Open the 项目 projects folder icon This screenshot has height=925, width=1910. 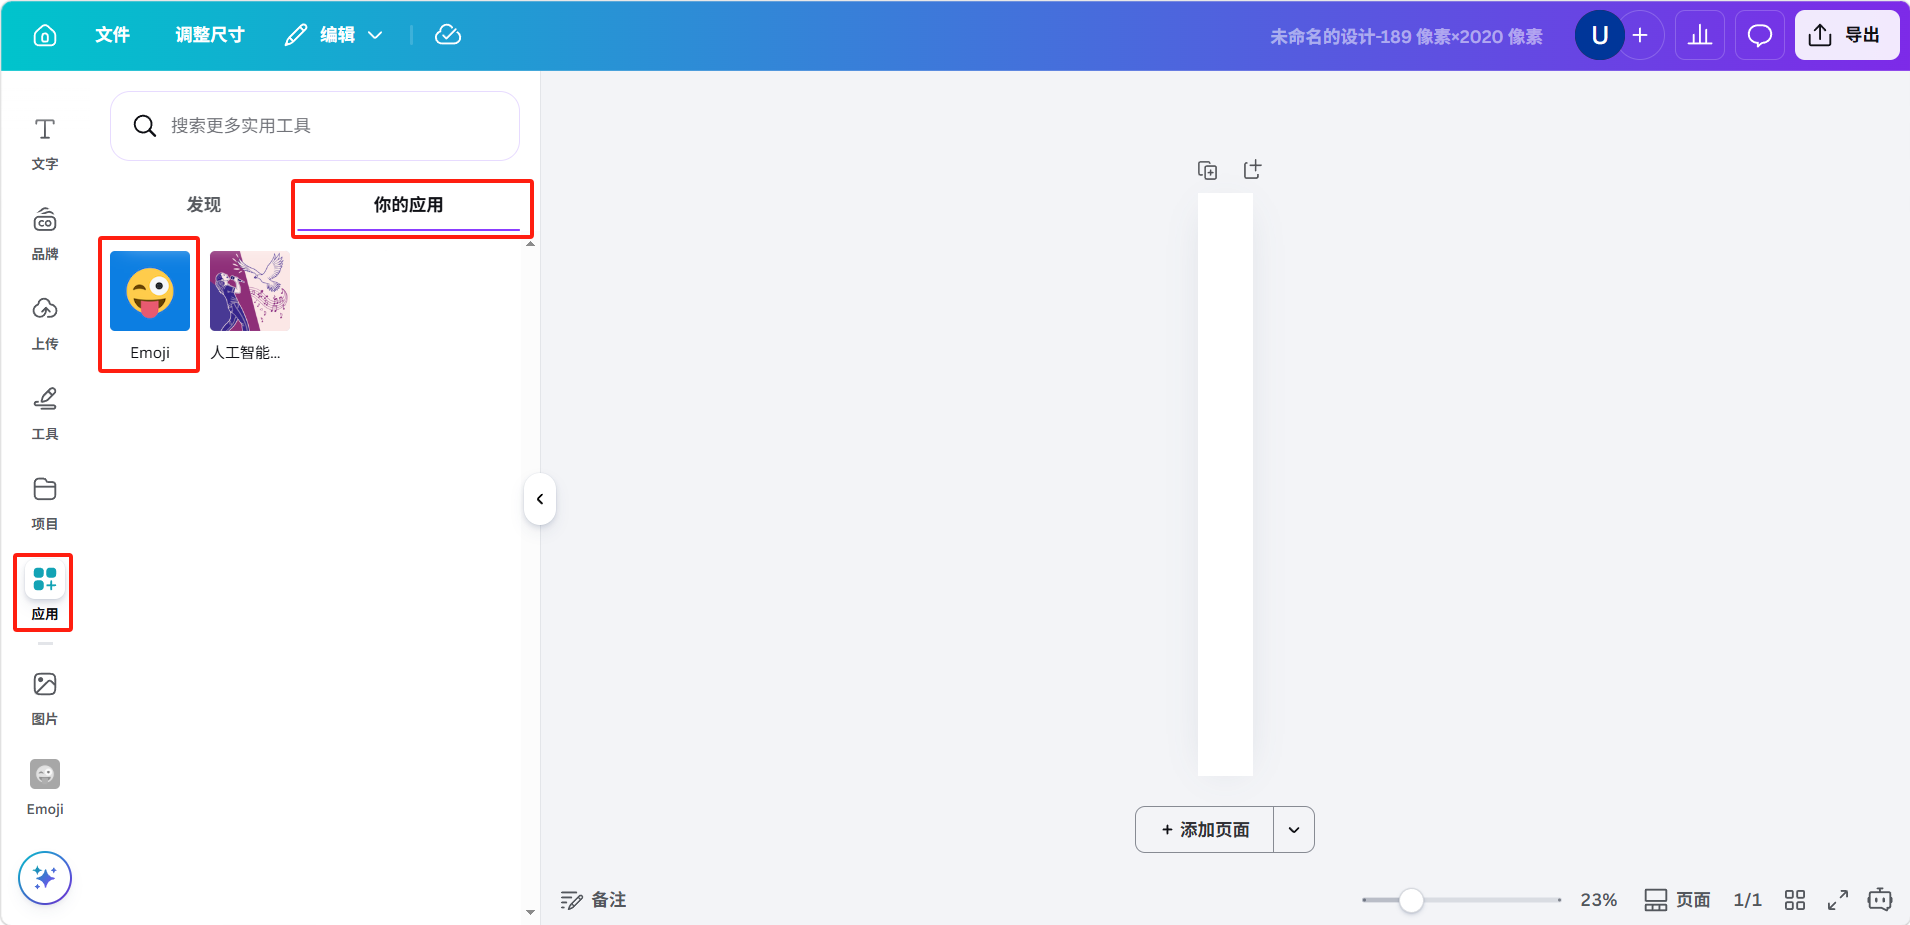(45, 489)
